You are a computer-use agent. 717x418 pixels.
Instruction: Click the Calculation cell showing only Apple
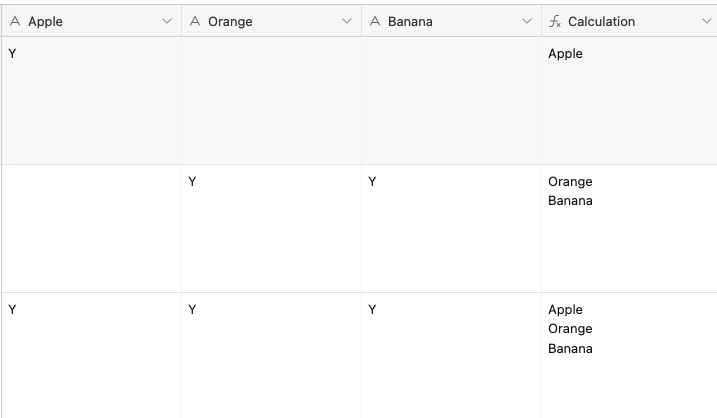(x=629, y=101)
